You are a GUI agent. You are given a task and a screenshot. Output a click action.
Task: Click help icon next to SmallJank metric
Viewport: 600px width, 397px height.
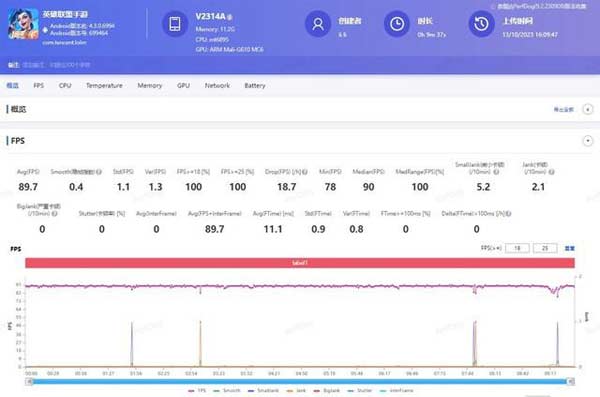pos(496,172)
